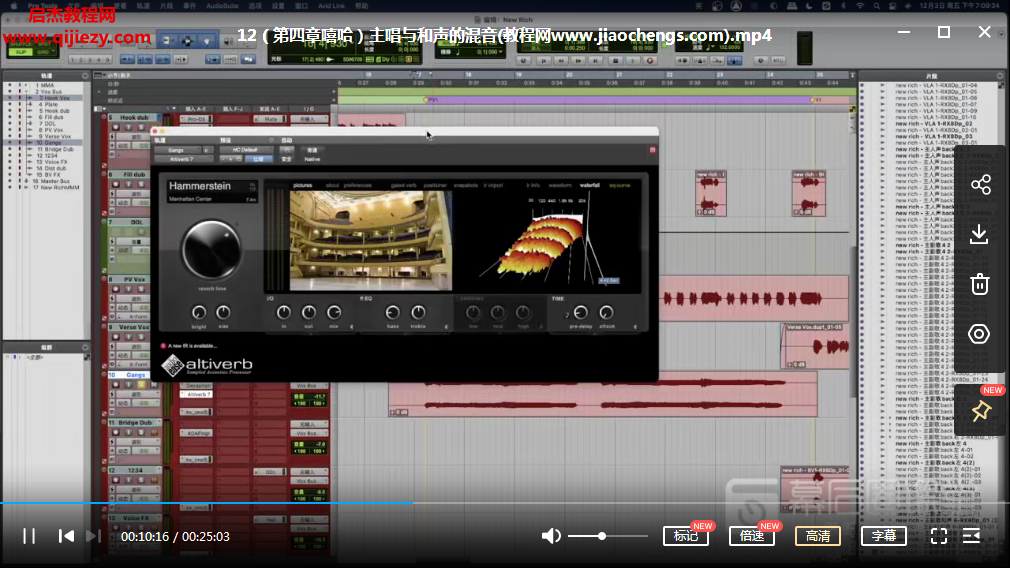Toggle the Altiverb EQ enable switch
Image resolution: width=1010 pixels, height=568 pixels.
(x=362, y=299)
